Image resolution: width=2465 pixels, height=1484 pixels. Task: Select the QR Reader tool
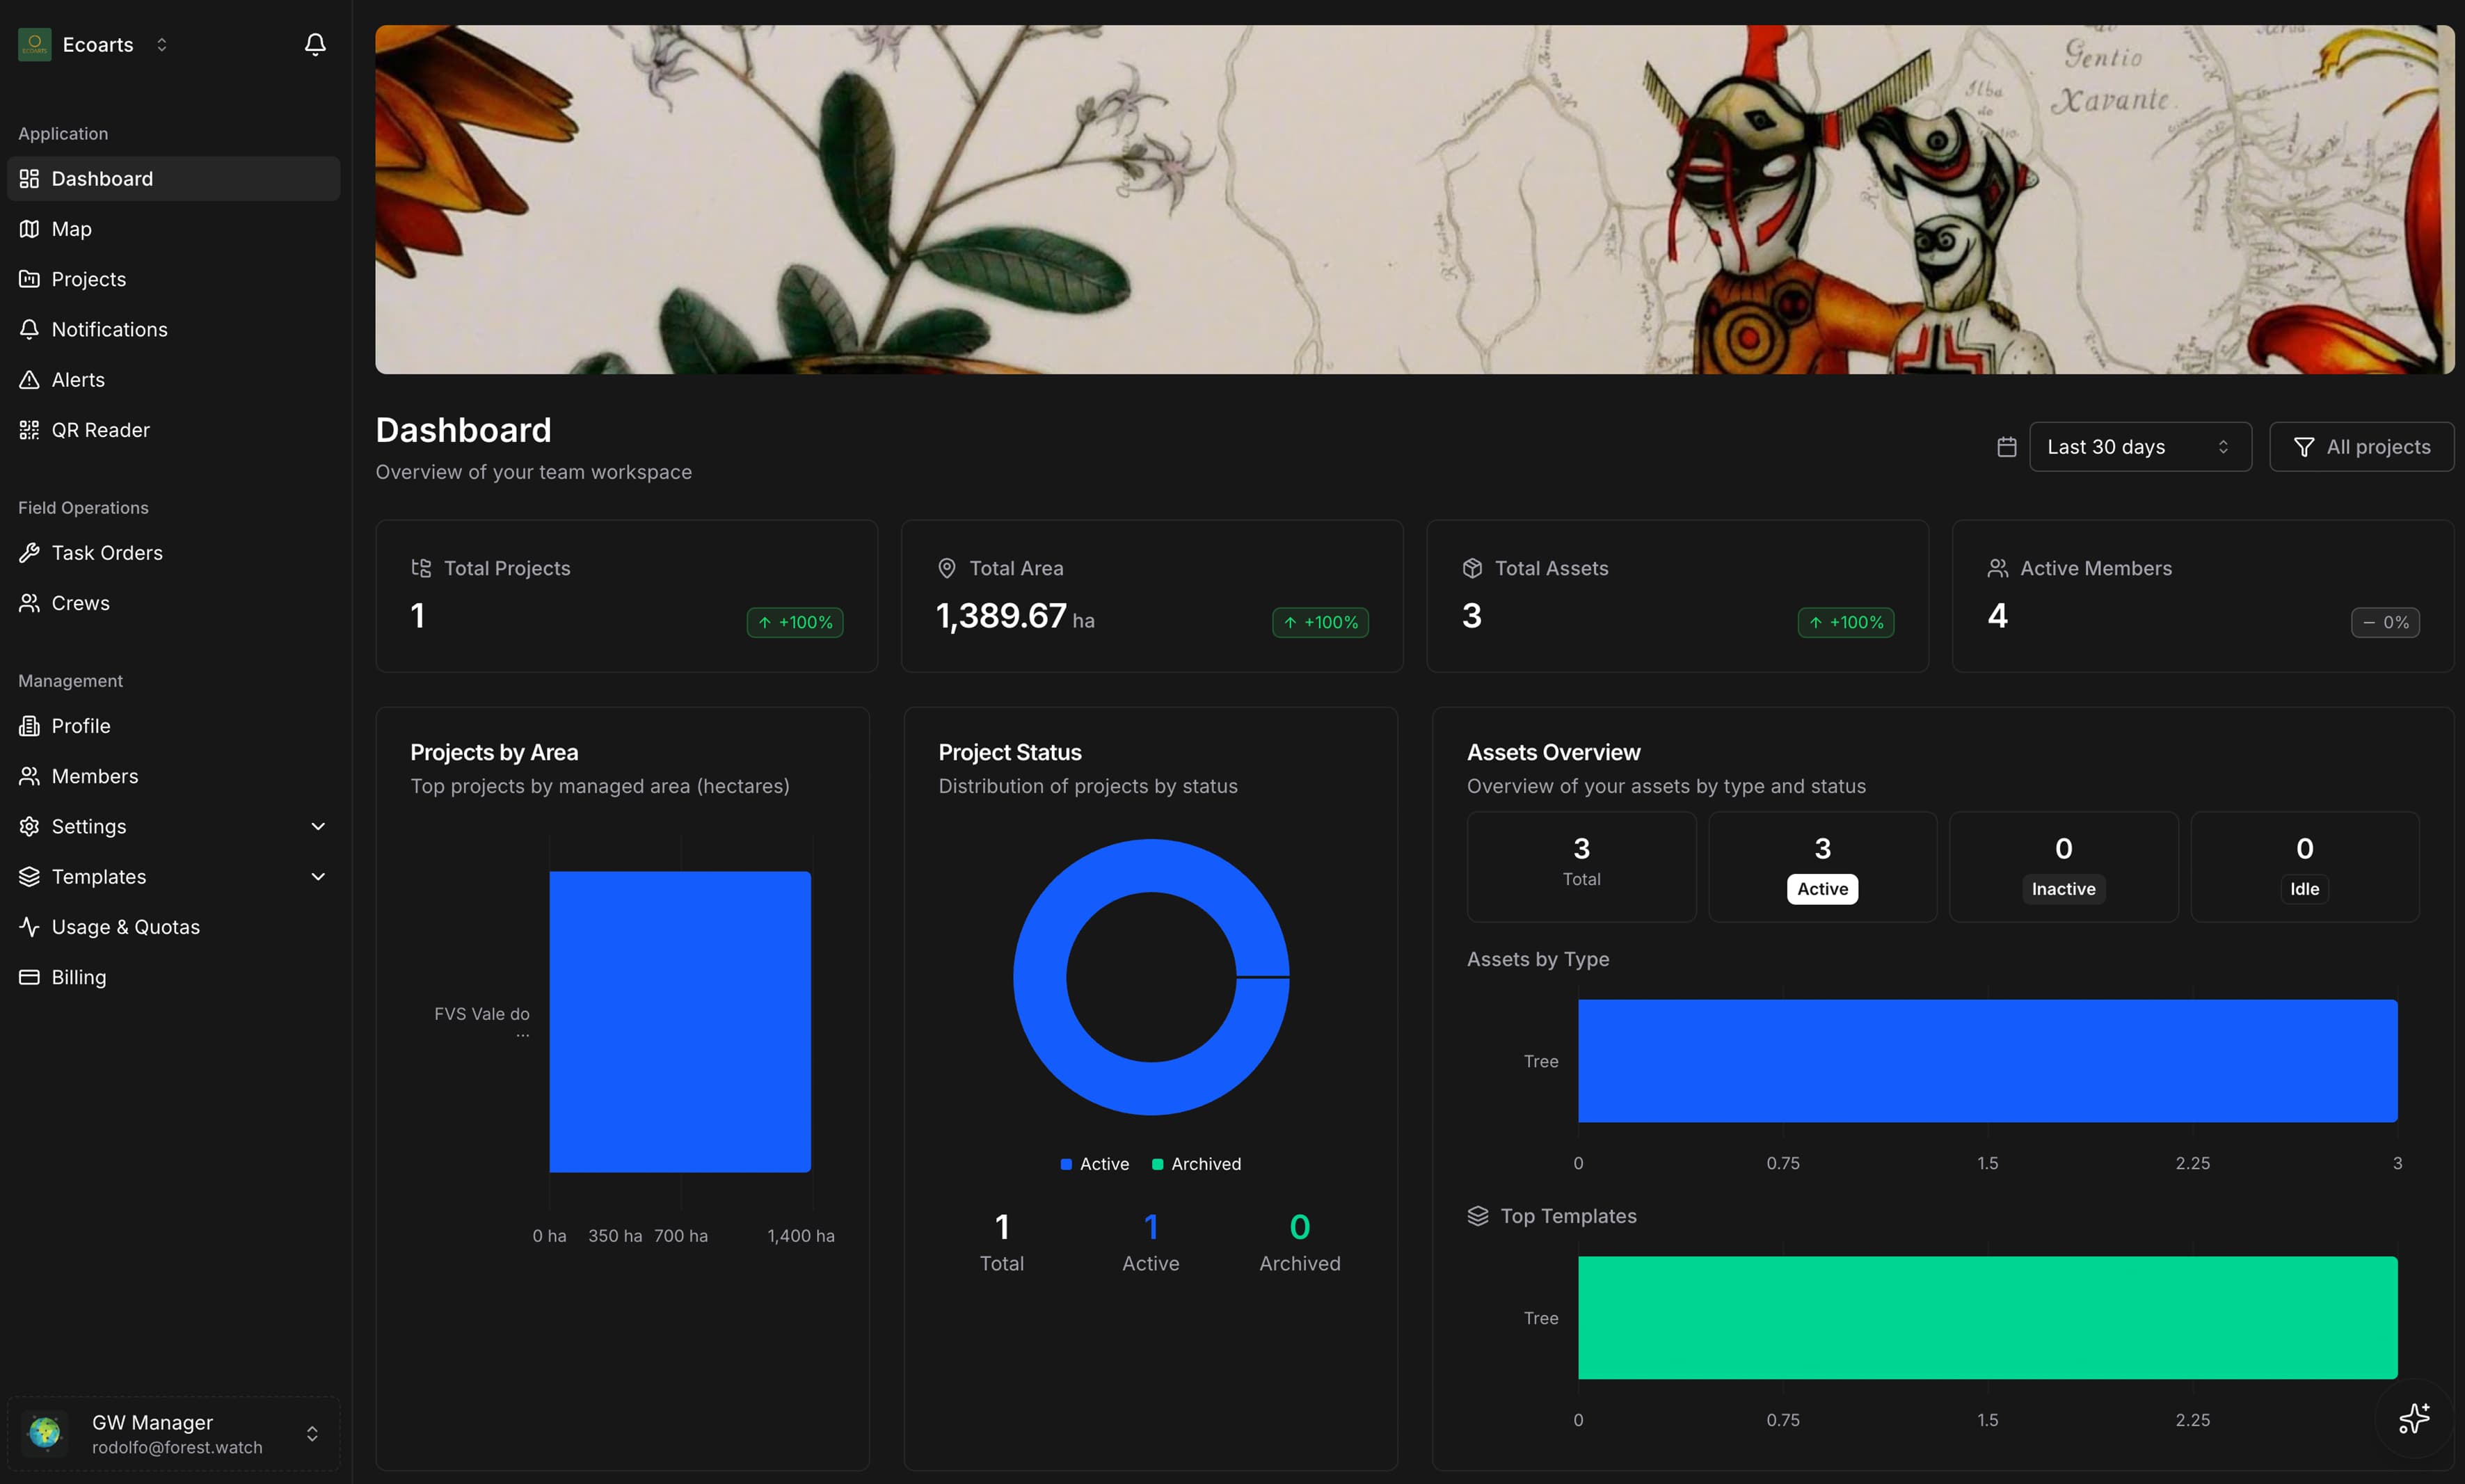(x=101, y=429)
